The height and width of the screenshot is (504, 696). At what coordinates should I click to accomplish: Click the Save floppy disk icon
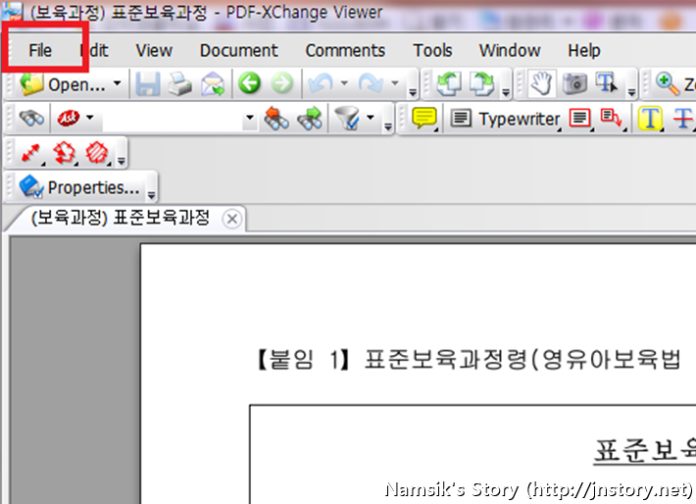[148, 85]
